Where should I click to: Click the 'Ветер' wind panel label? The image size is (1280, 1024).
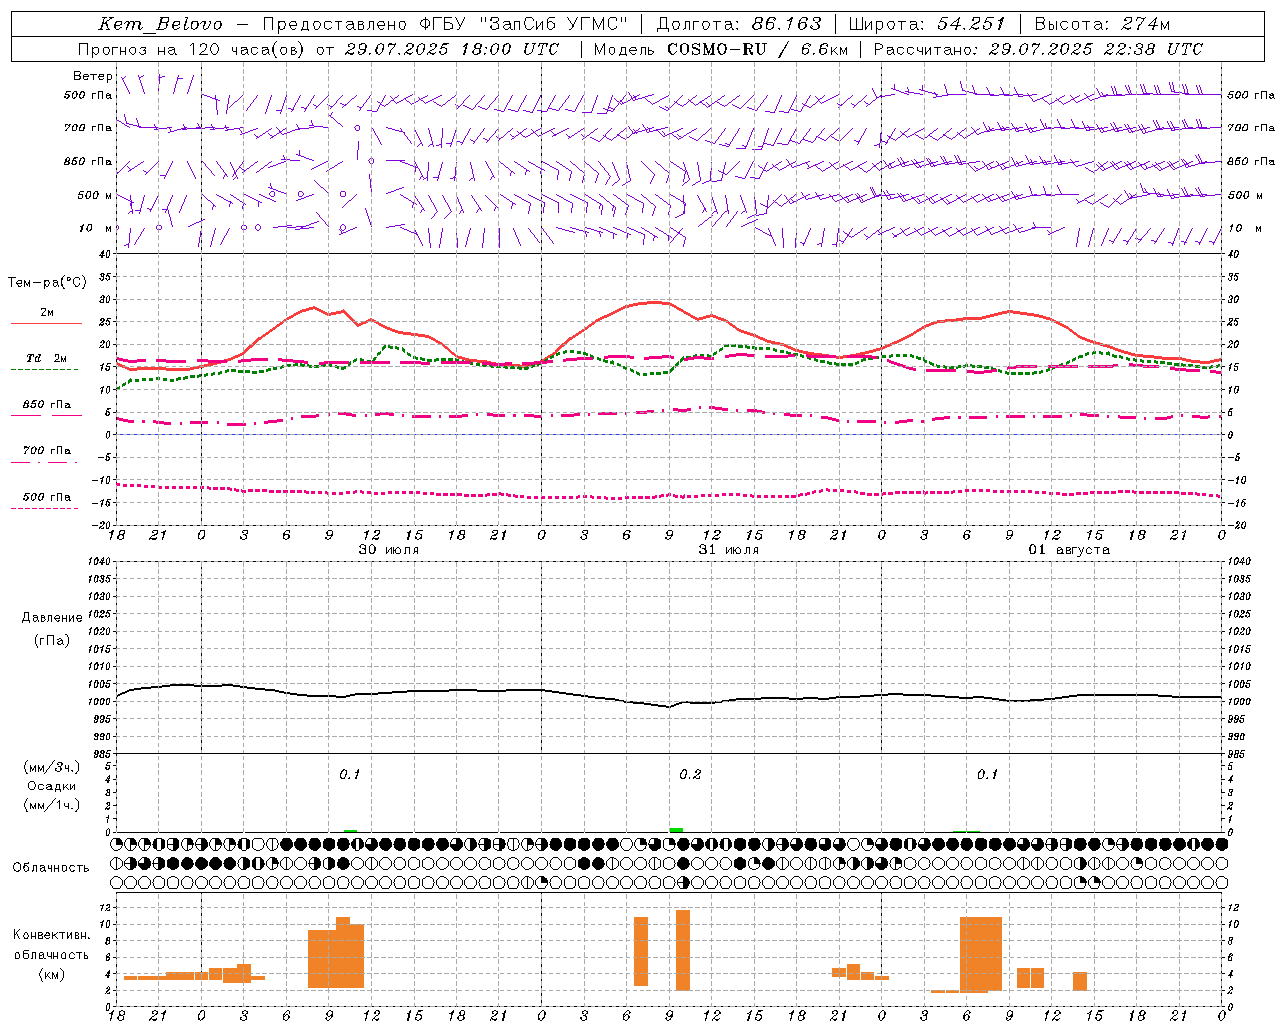92,76
